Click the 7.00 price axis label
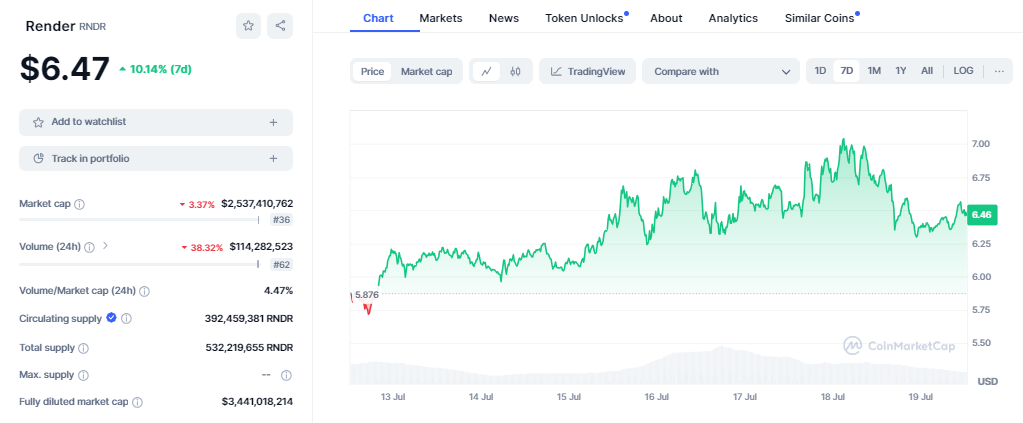Image resolution: width=1023 pixels, height=423 pixels. 982,144
